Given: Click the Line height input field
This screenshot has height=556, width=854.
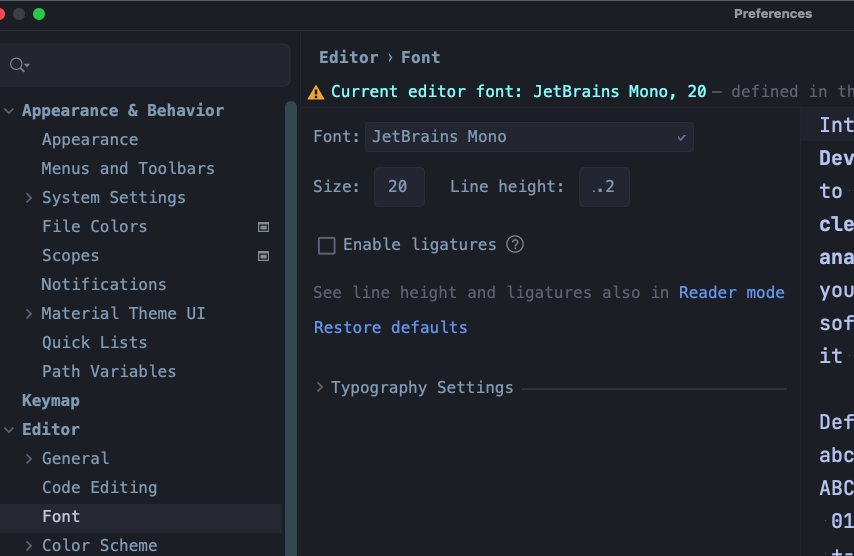Looking at the screenshot, I should point(604,187).
